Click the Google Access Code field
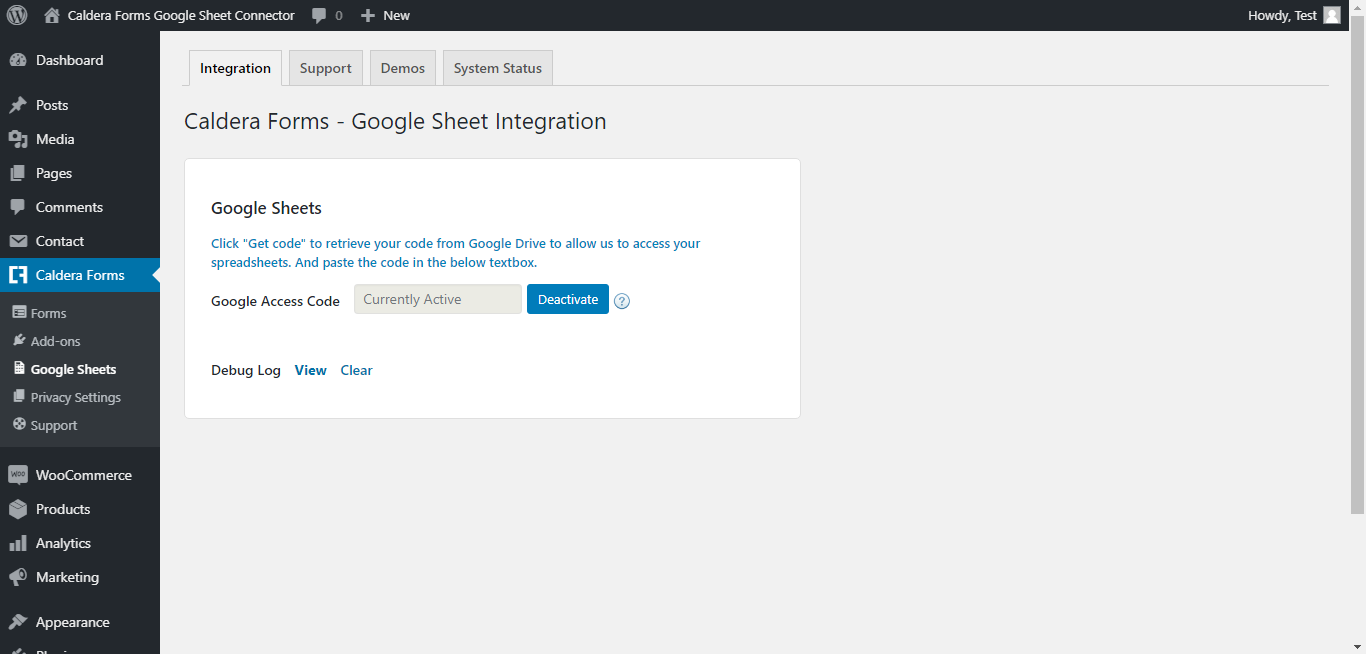 (438, 299)
